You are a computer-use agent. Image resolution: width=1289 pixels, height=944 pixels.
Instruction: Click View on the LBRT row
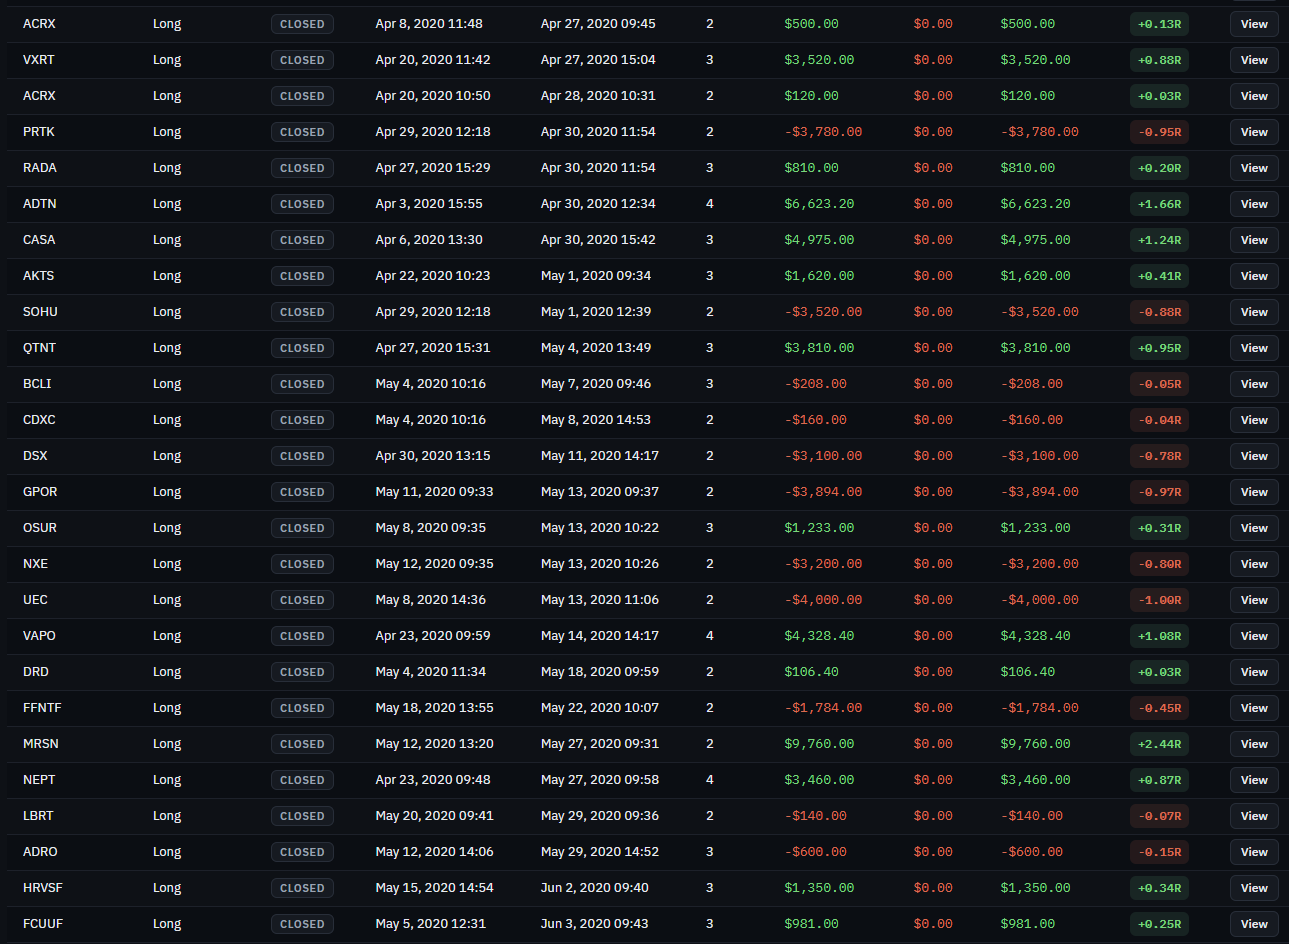click(1254, 816)
